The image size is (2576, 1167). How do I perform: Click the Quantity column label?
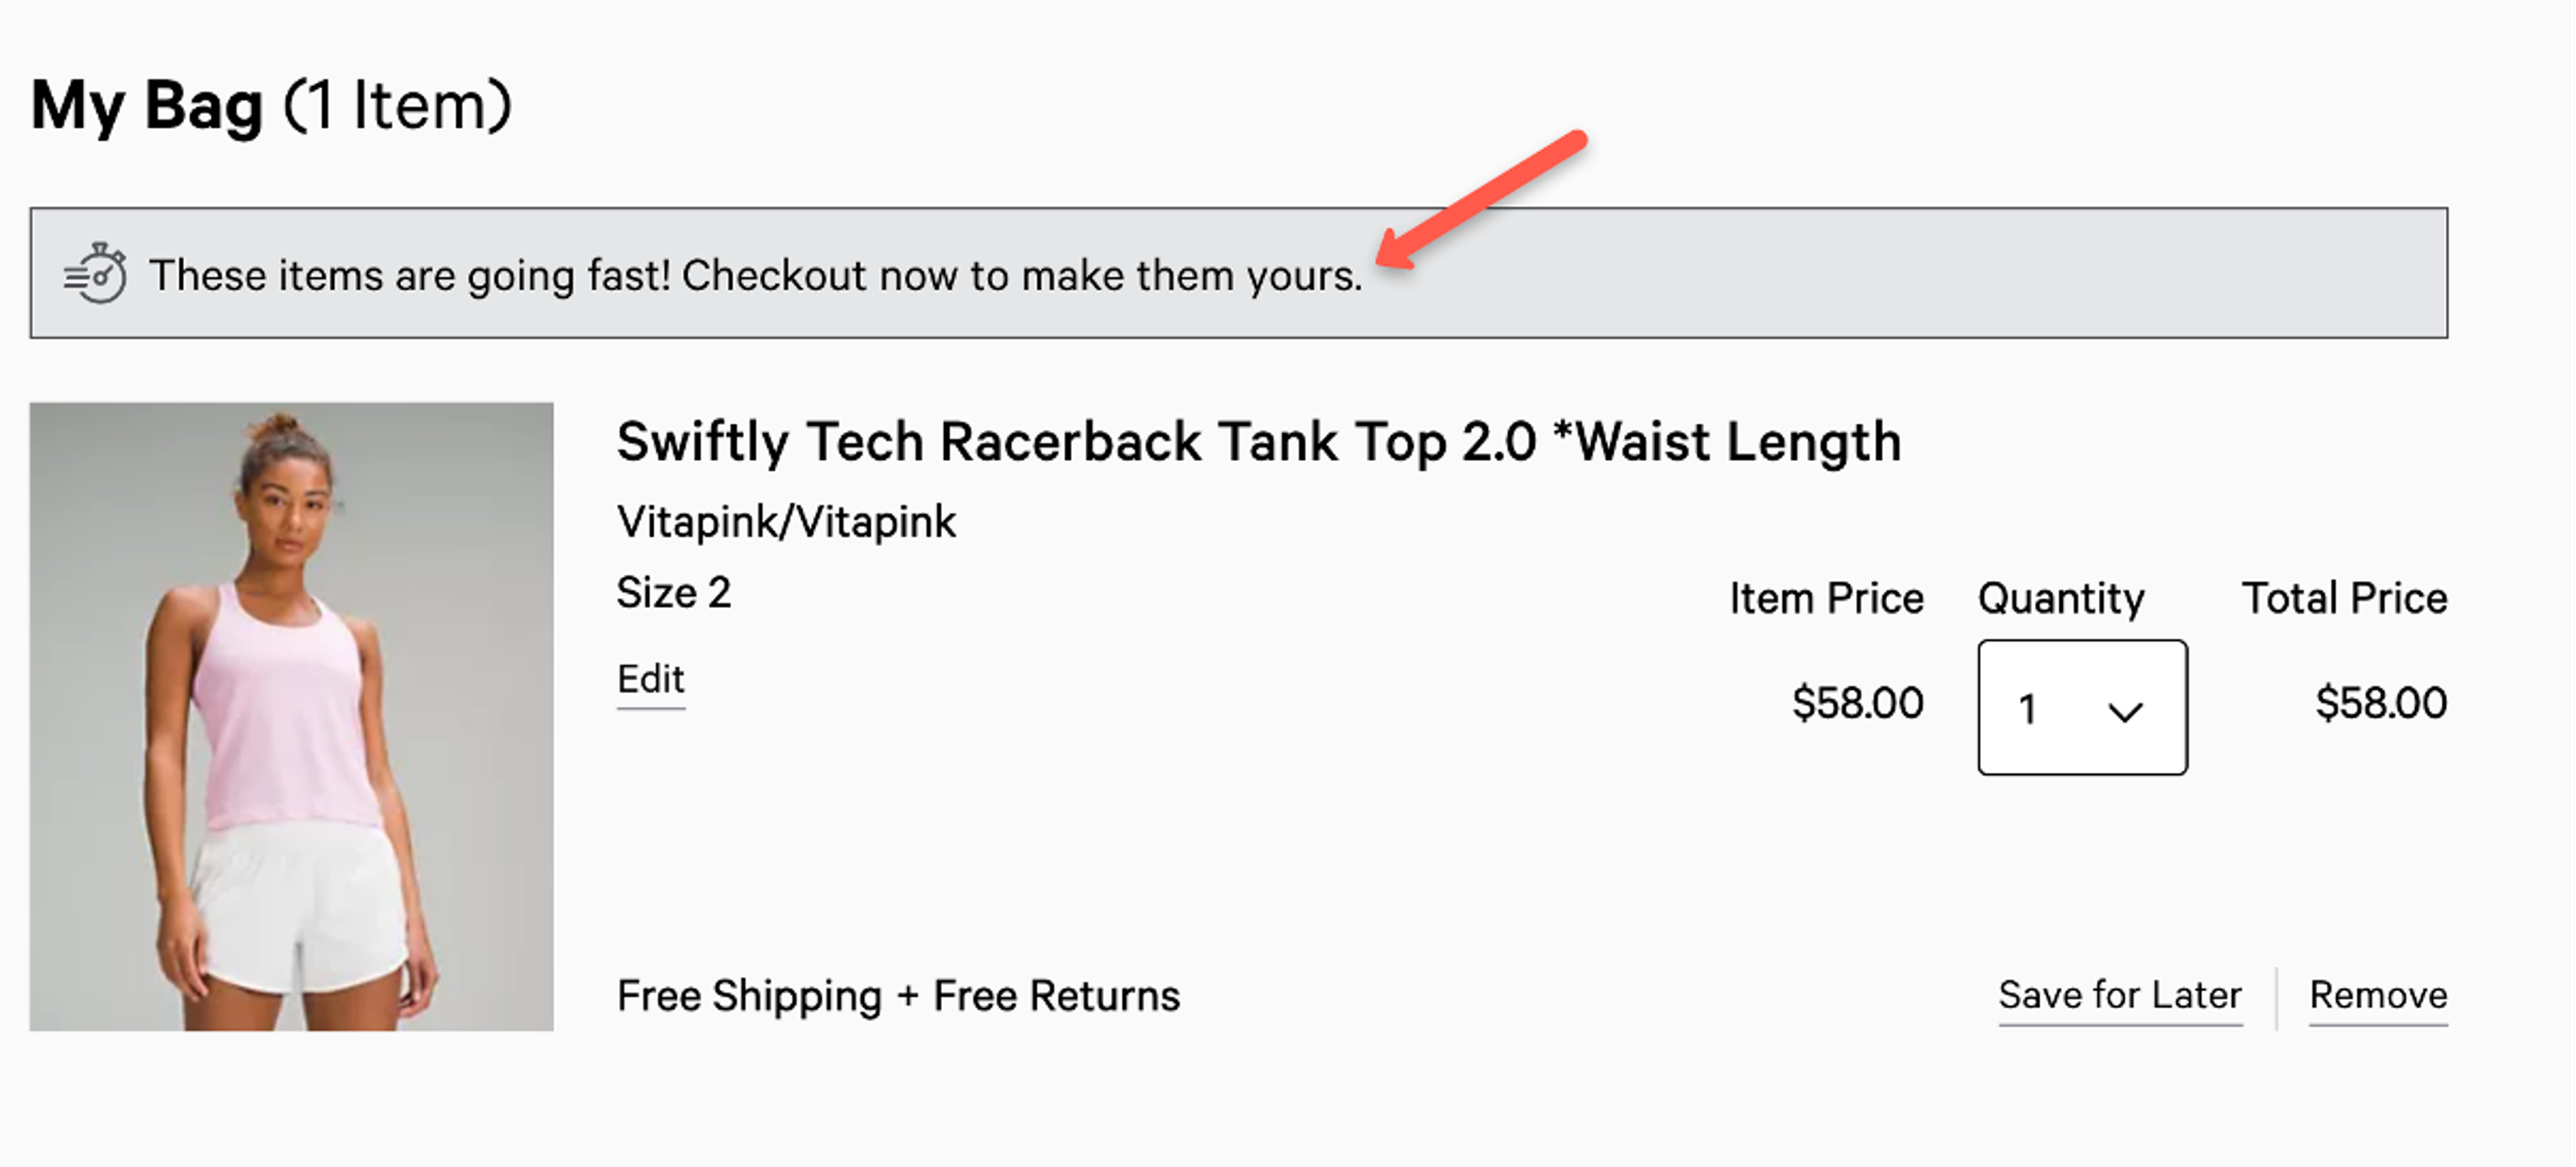[x=2061, y=597]
